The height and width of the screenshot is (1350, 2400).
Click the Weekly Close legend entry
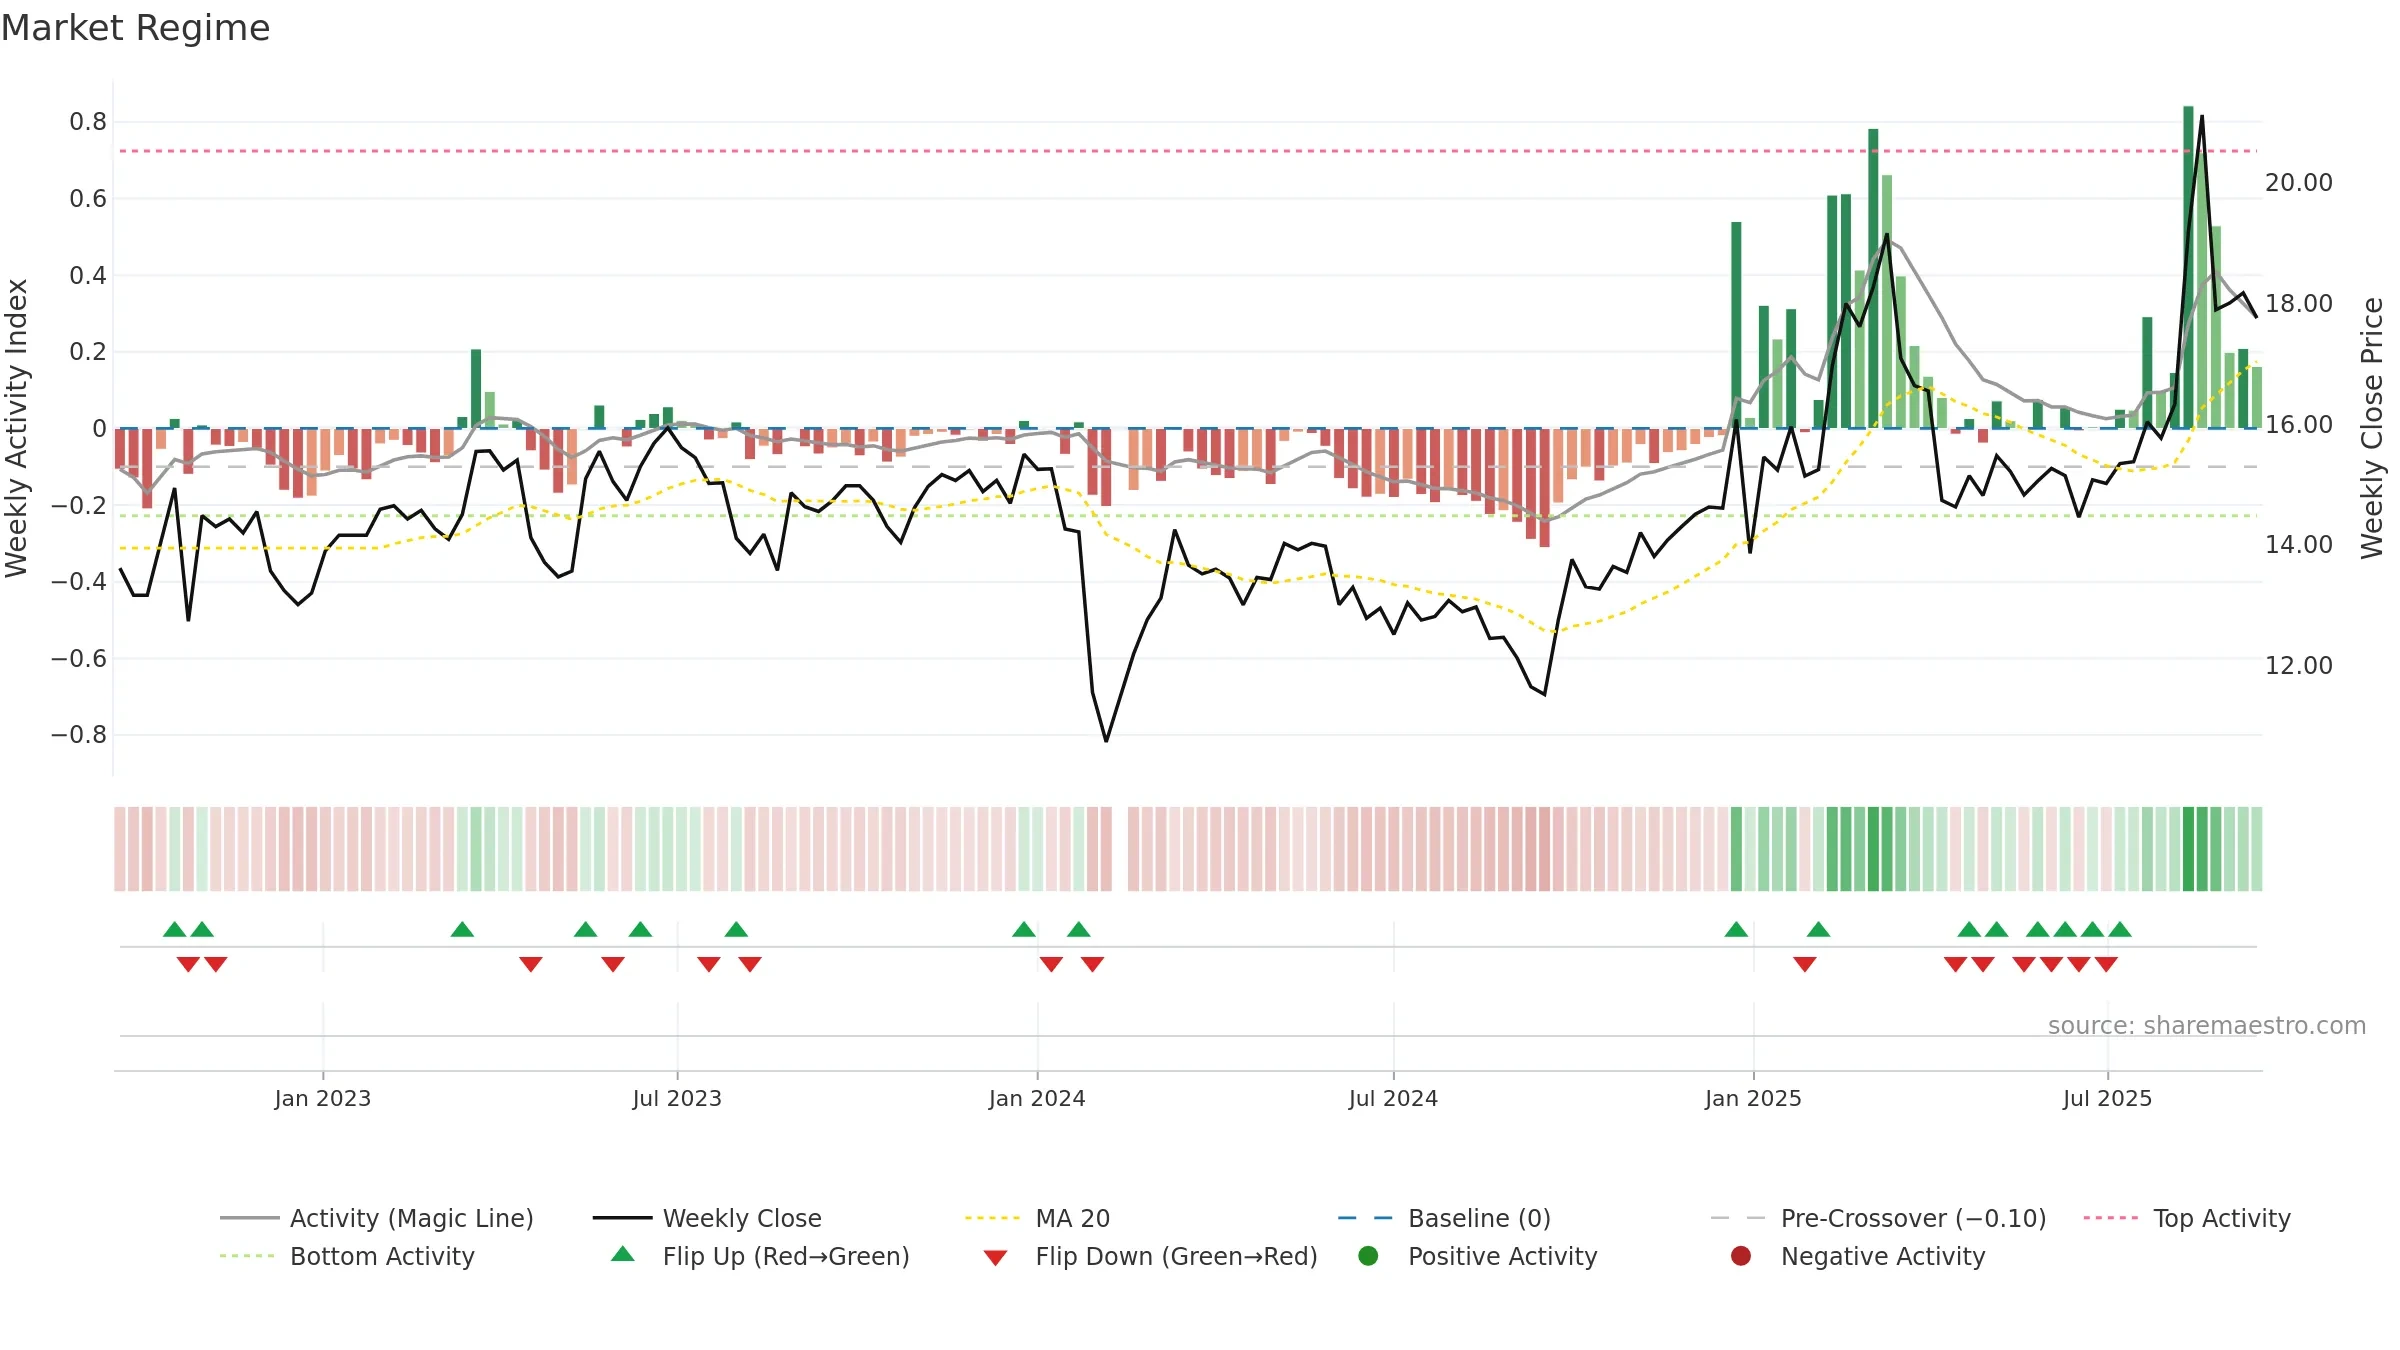point(708,1218)
